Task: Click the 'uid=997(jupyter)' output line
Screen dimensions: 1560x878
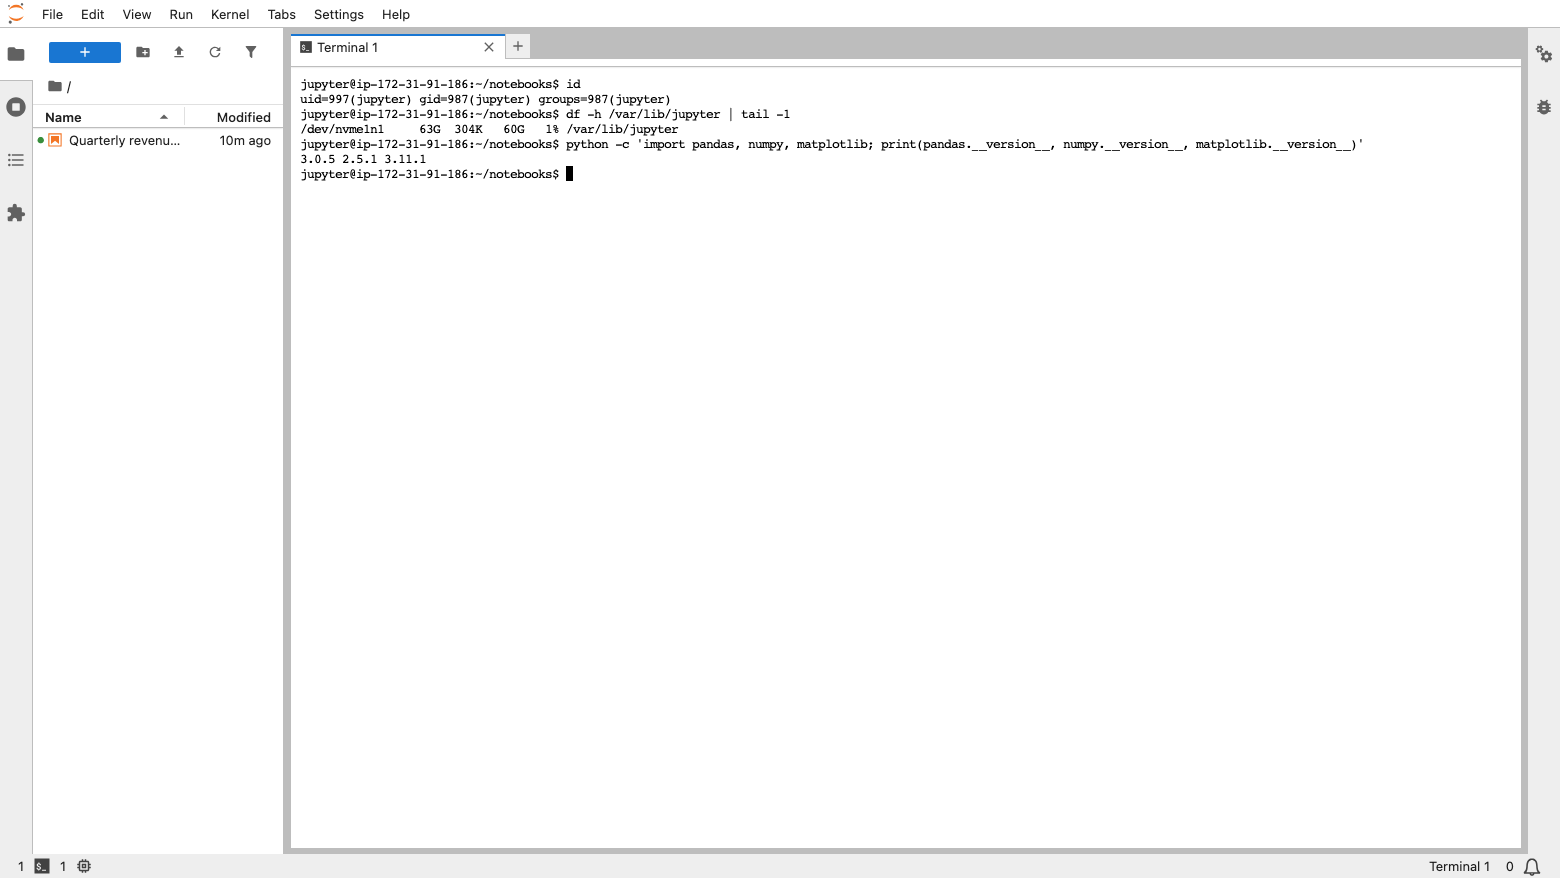Action: click(x=485, y=99)
